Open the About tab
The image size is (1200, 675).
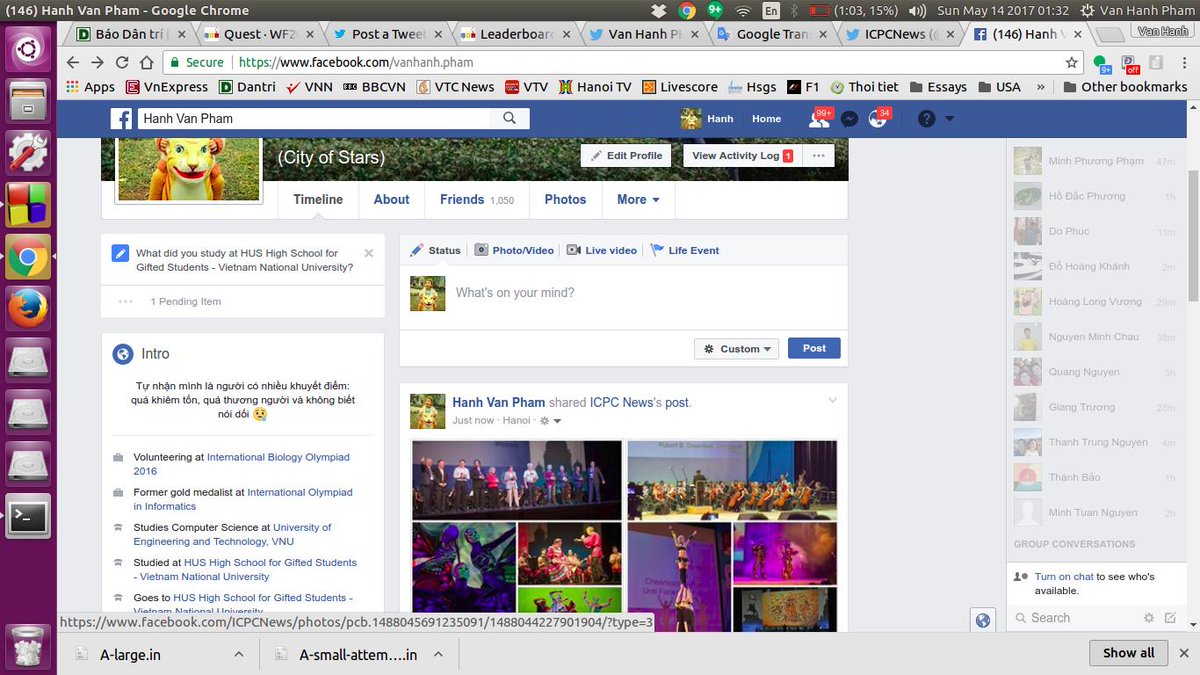tap(391, 199)
